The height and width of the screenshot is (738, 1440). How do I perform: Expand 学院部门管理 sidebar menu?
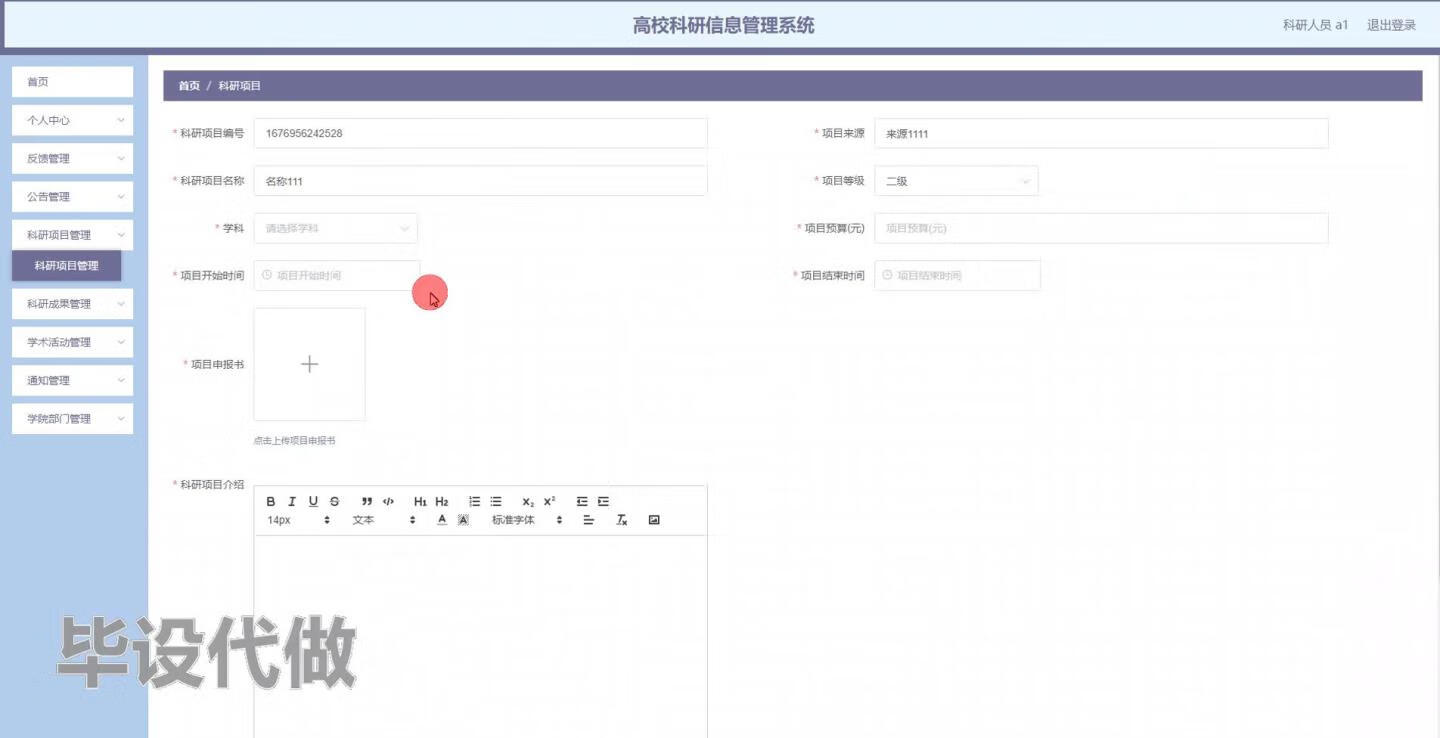(x=72, y=419)
